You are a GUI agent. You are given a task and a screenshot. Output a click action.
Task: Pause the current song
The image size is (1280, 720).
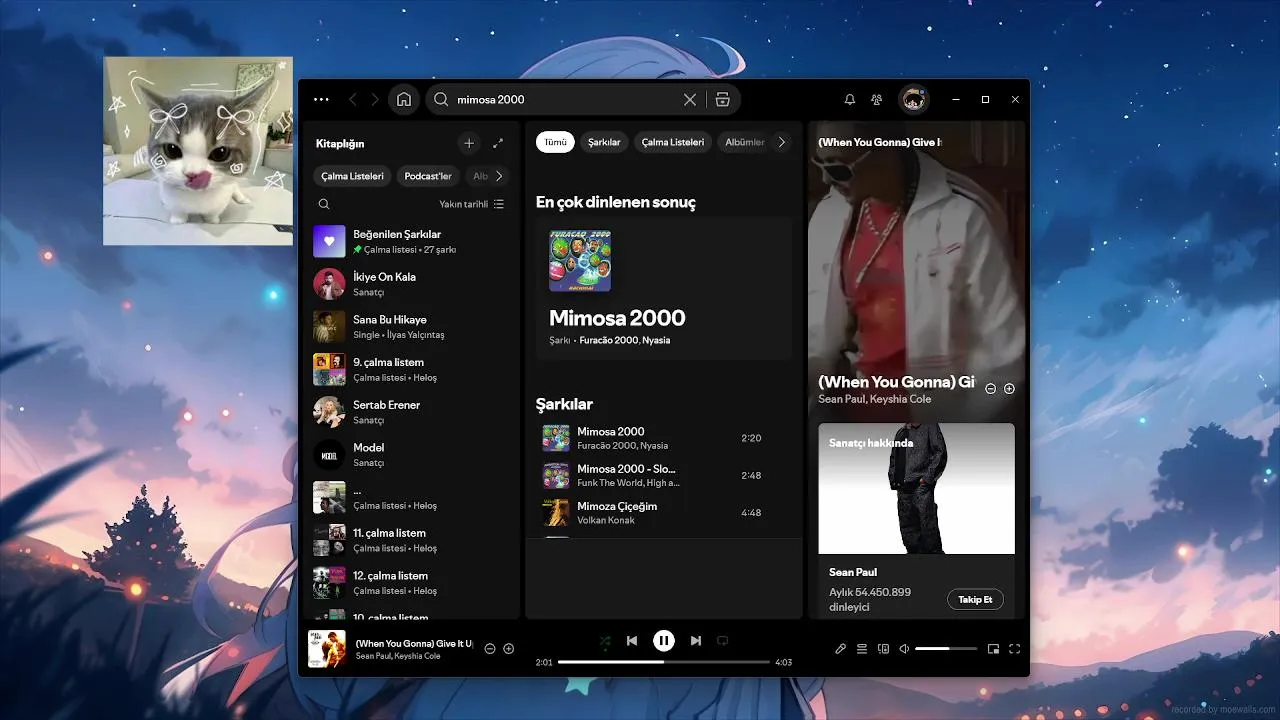[664, 641]
